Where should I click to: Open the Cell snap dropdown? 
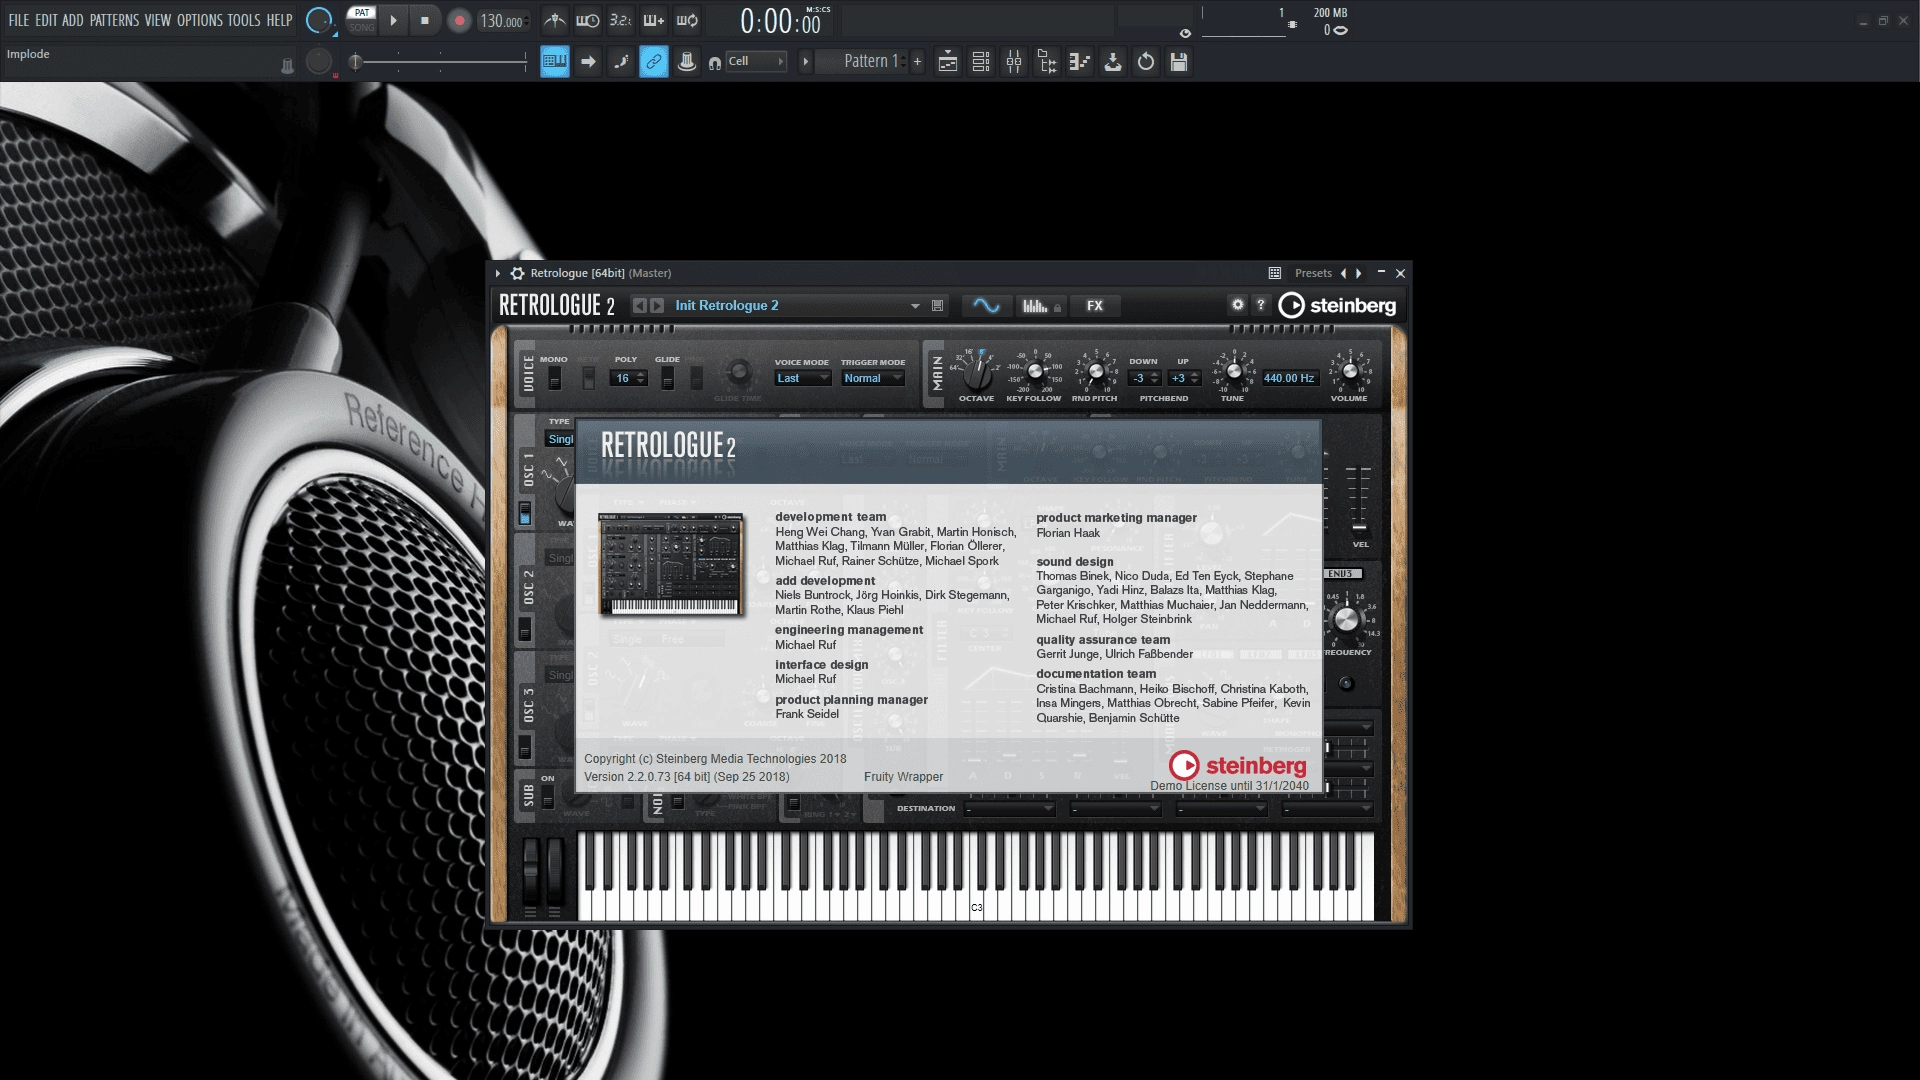point(756,62)
